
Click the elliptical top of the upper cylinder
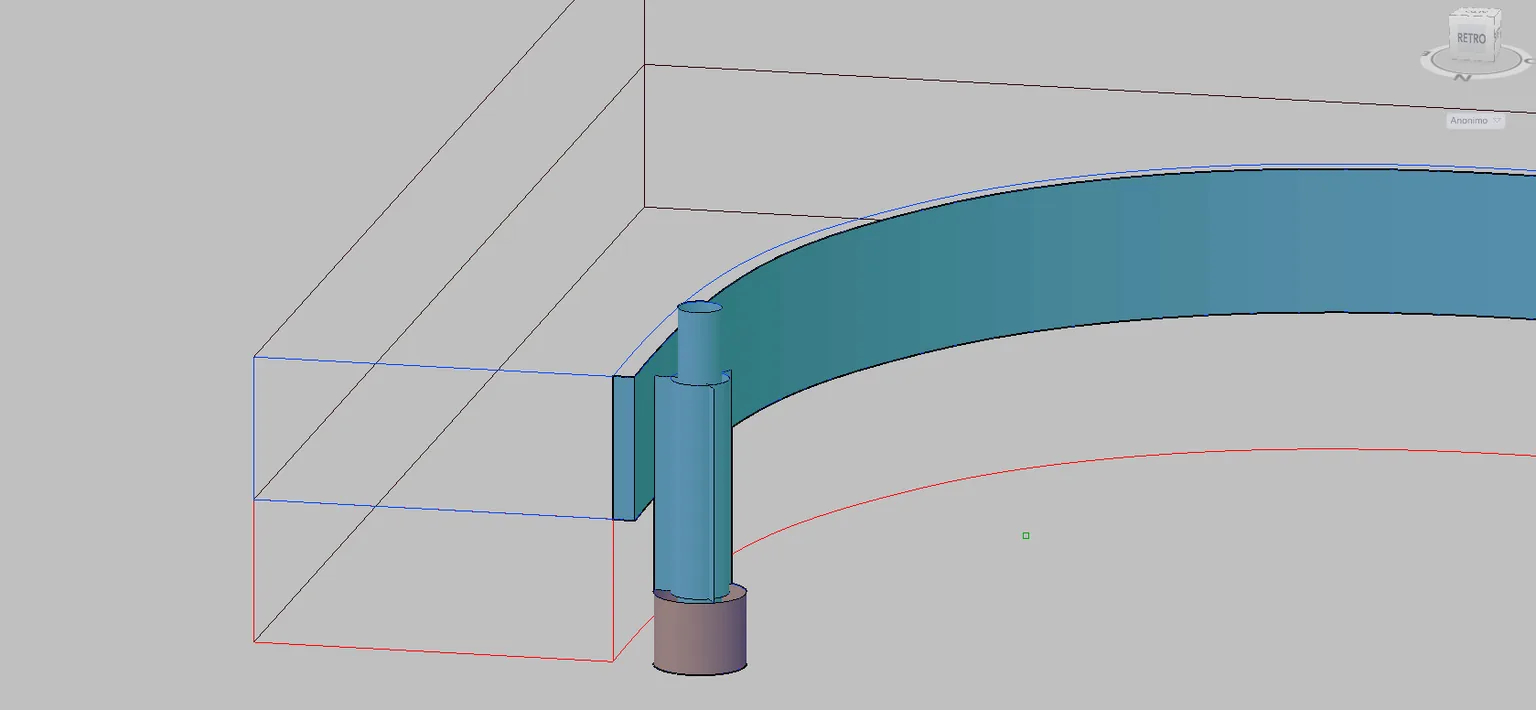click(699, 308)
